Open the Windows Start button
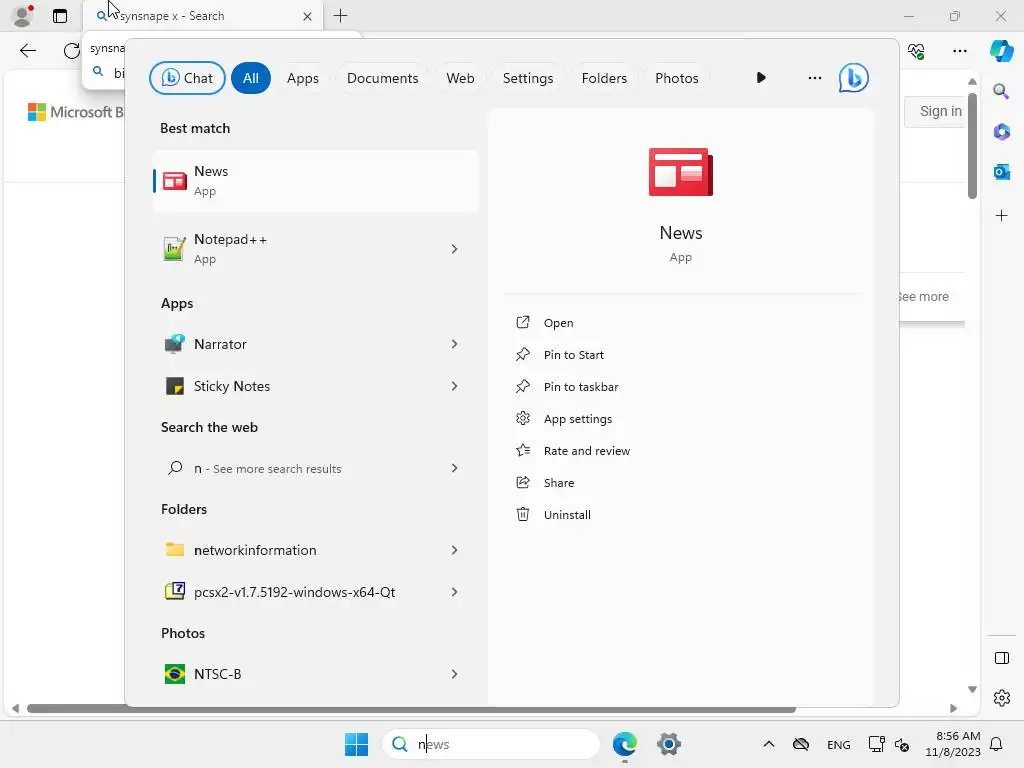The height and width of the screenshot is (768, 1024). (x=357, y=744)
